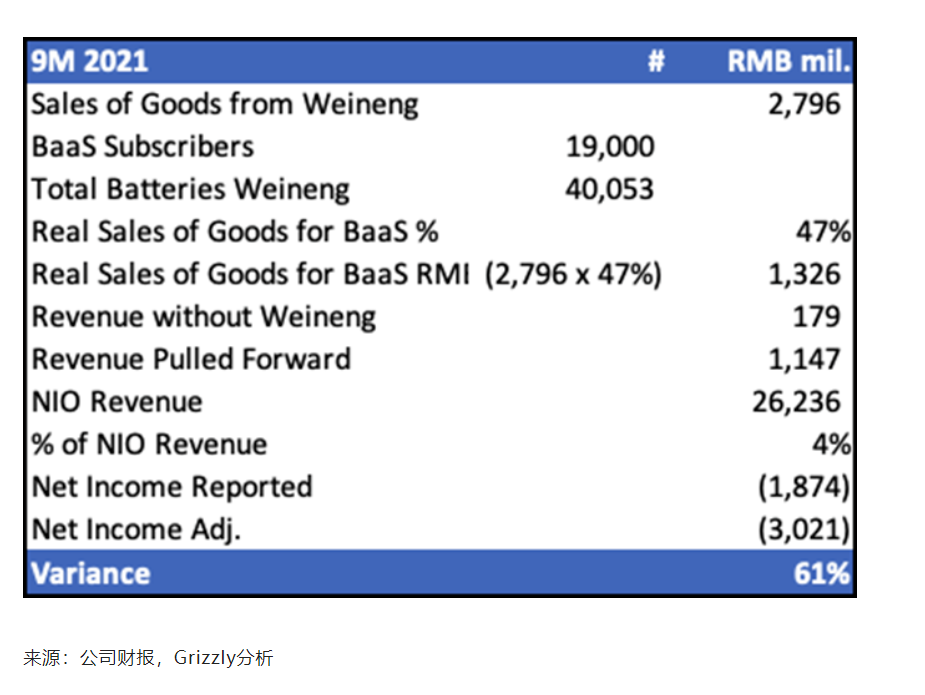Screen dimensions: 925x695
Task: Click the 'Revenue without Weineng' row label
Action: pyautogui.click(x=204, y=317)
